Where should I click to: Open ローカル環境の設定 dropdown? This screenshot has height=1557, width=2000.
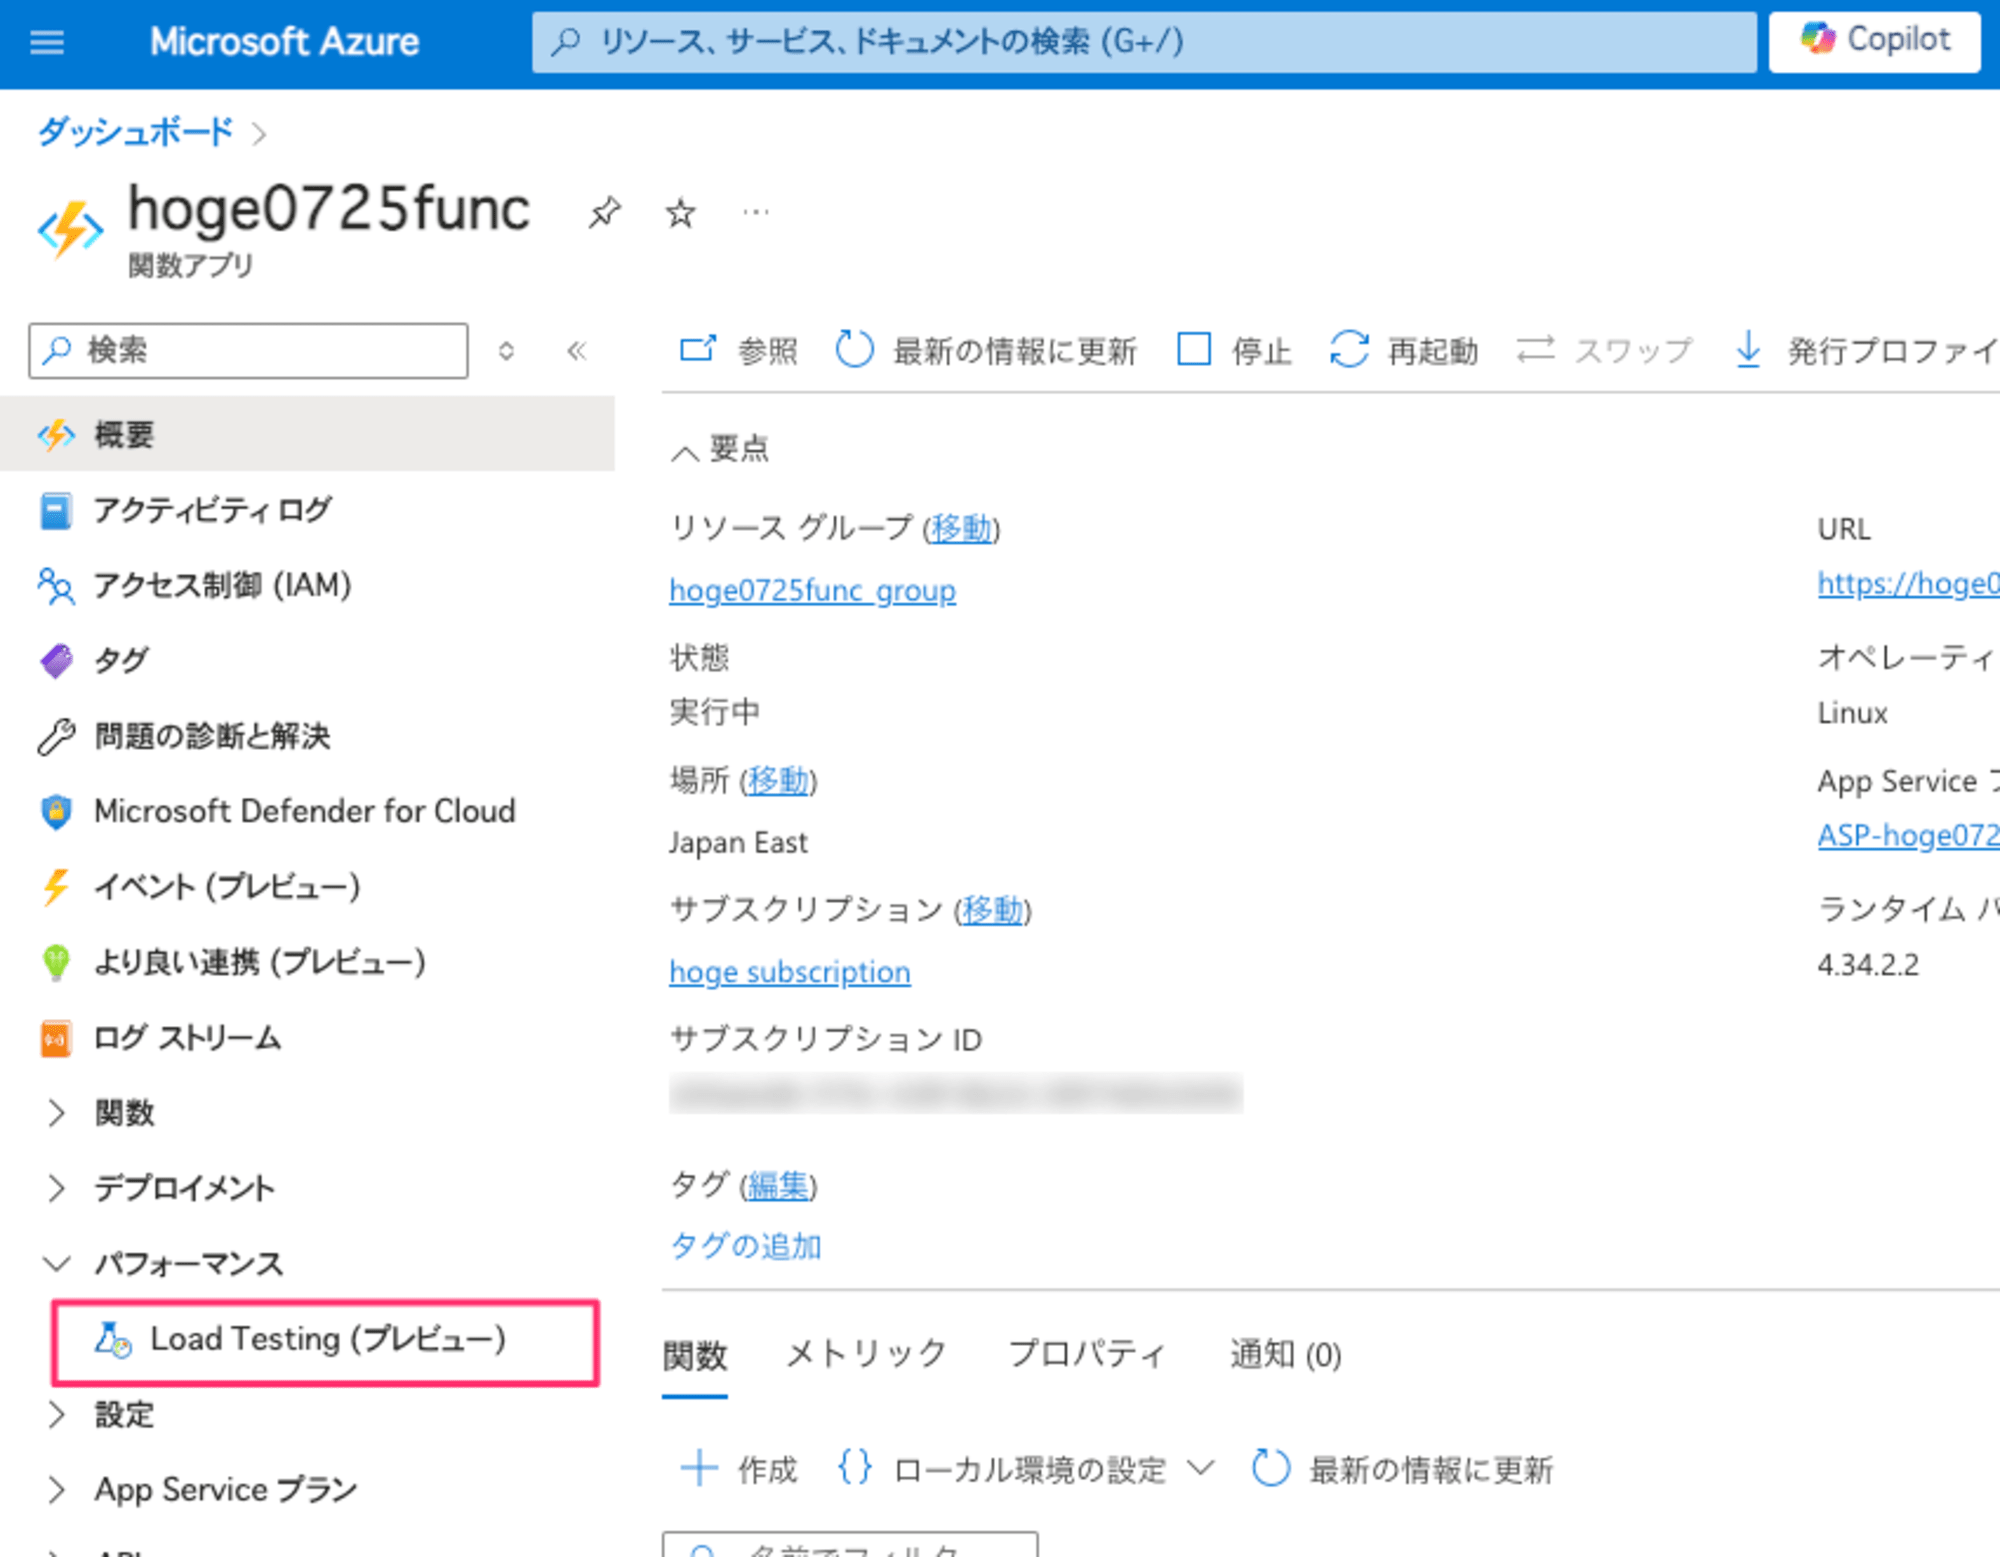1026,1469
